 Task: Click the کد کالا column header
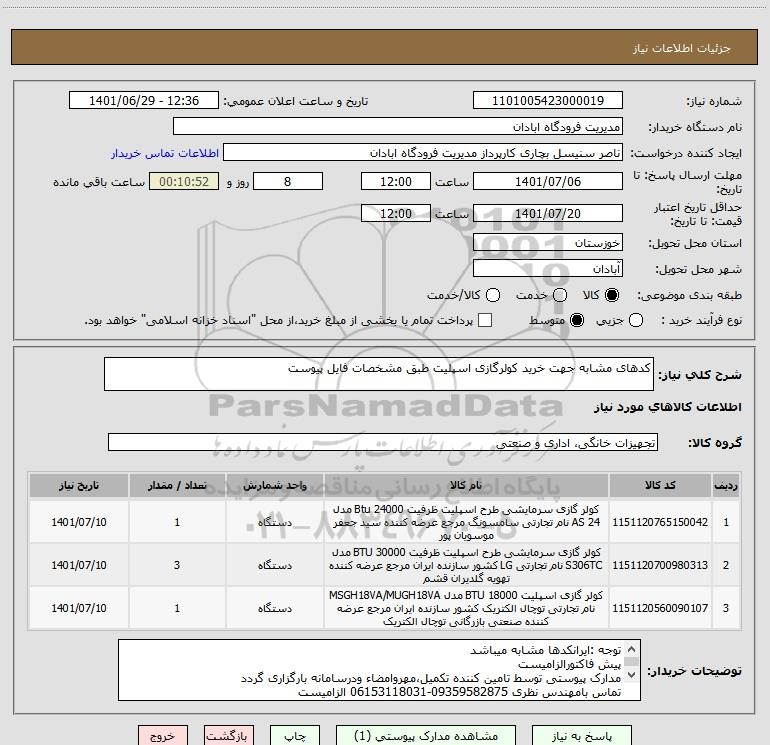660,485
